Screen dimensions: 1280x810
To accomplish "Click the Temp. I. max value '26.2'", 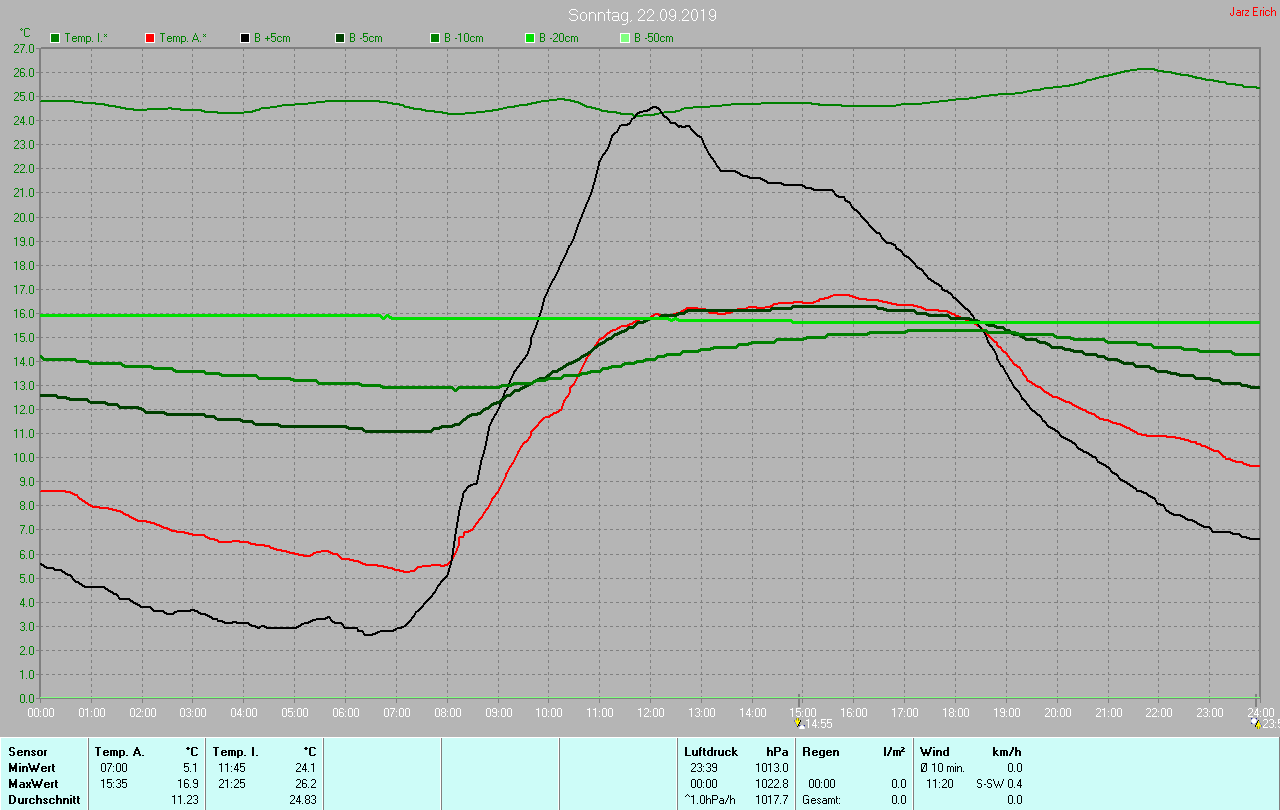I will point(305,784).
